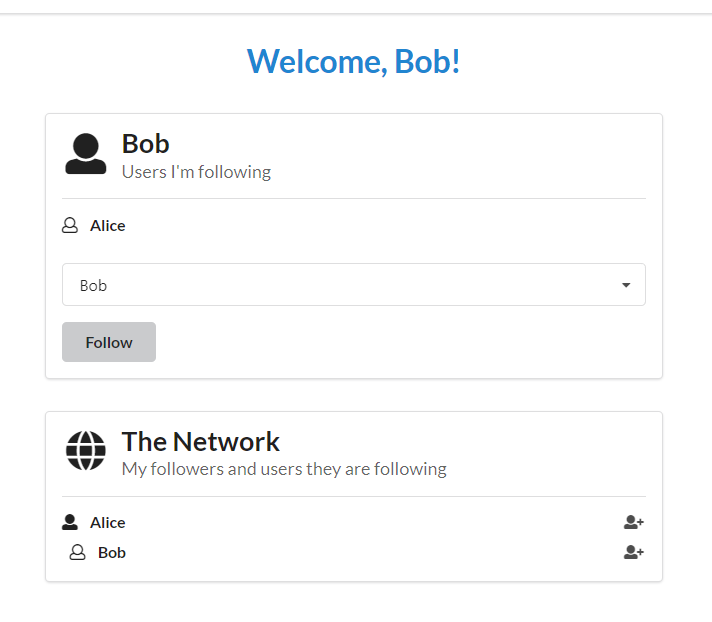Click the Welcome, Bob! page heading

[x=354, y=61]
